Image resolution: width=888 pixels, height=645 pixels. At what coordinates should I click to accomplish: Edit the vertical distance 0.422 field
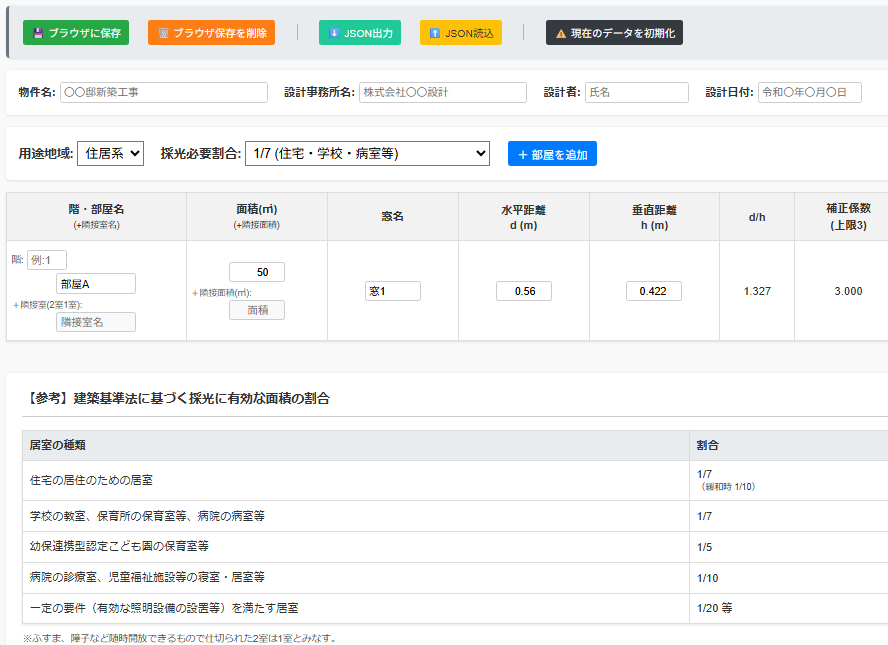click(654, 291)
